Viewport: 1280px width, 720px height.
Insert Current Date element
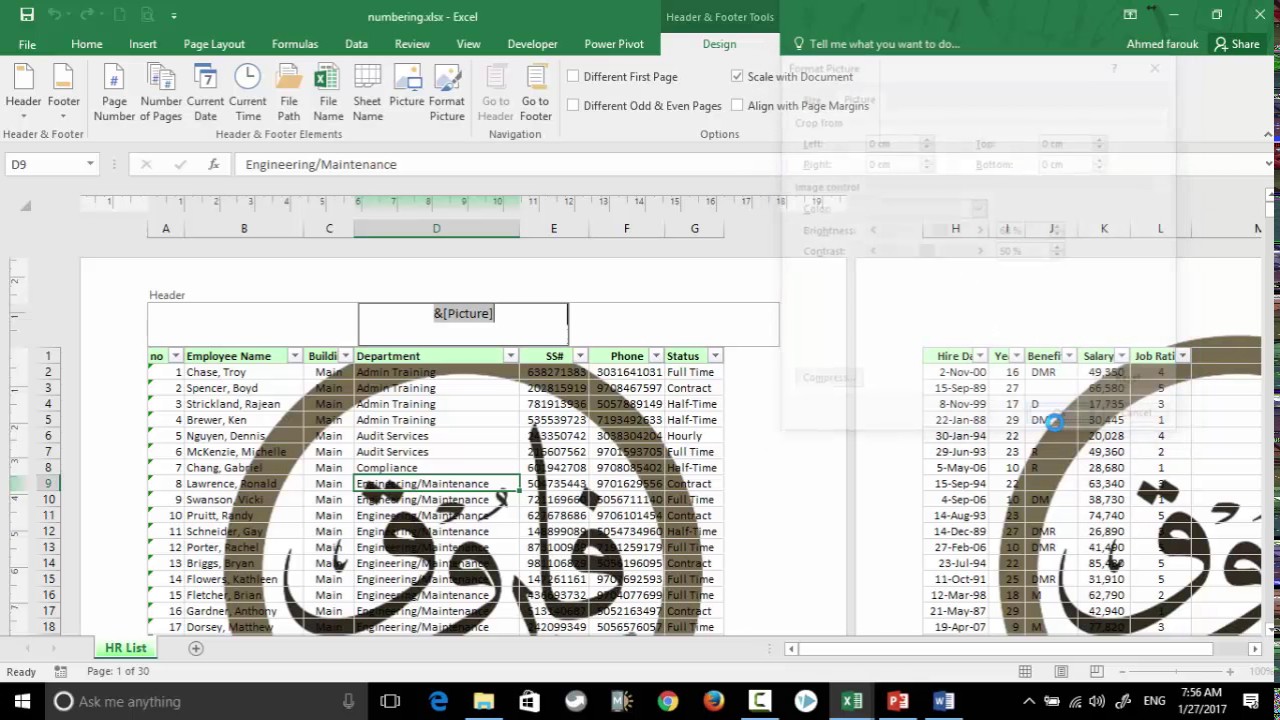tap(205, 92)
